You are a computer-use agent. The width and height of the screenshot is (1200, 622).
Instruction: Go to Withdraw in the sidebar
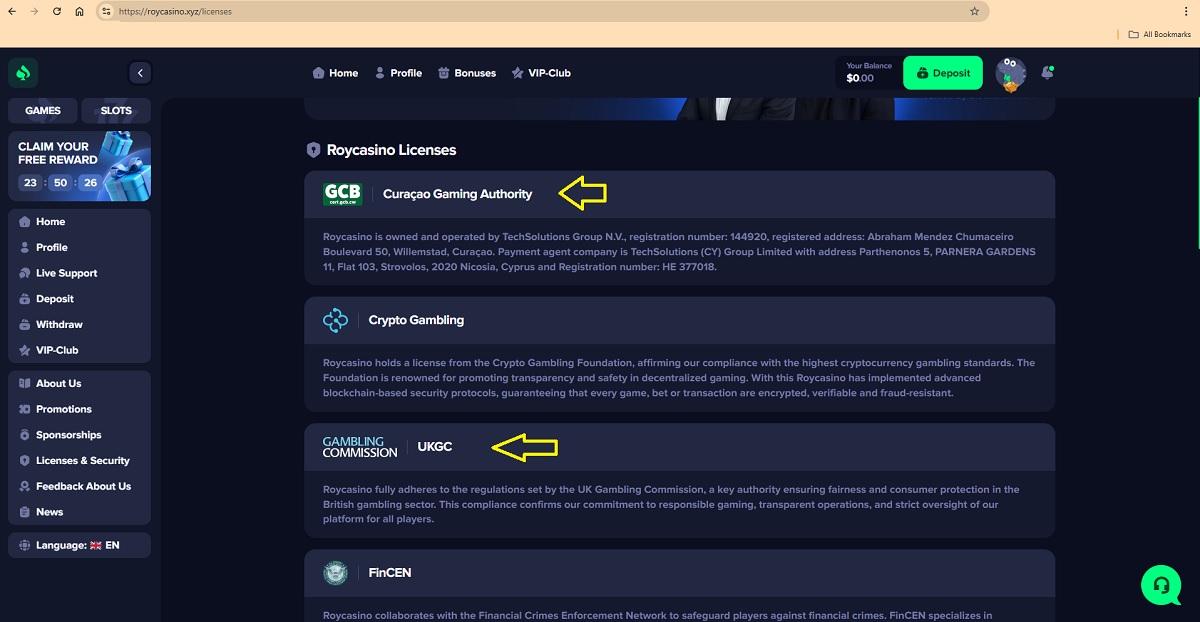[59, 324]
